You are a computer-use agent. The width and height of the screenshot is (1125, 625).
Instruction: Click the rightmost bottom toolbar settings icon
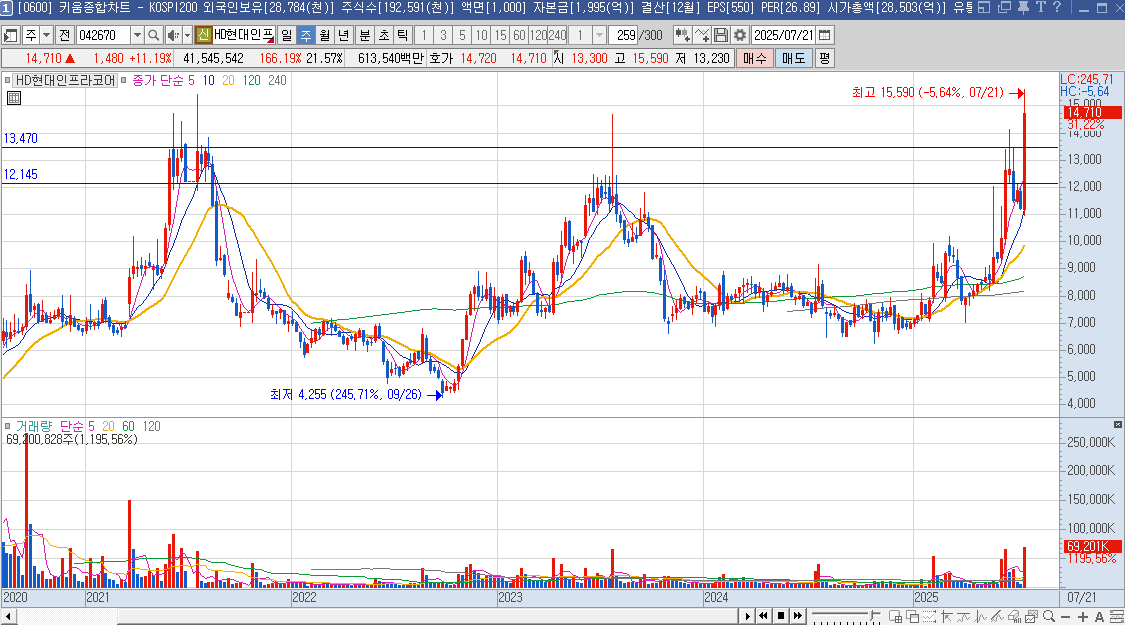click(1116, 616)
